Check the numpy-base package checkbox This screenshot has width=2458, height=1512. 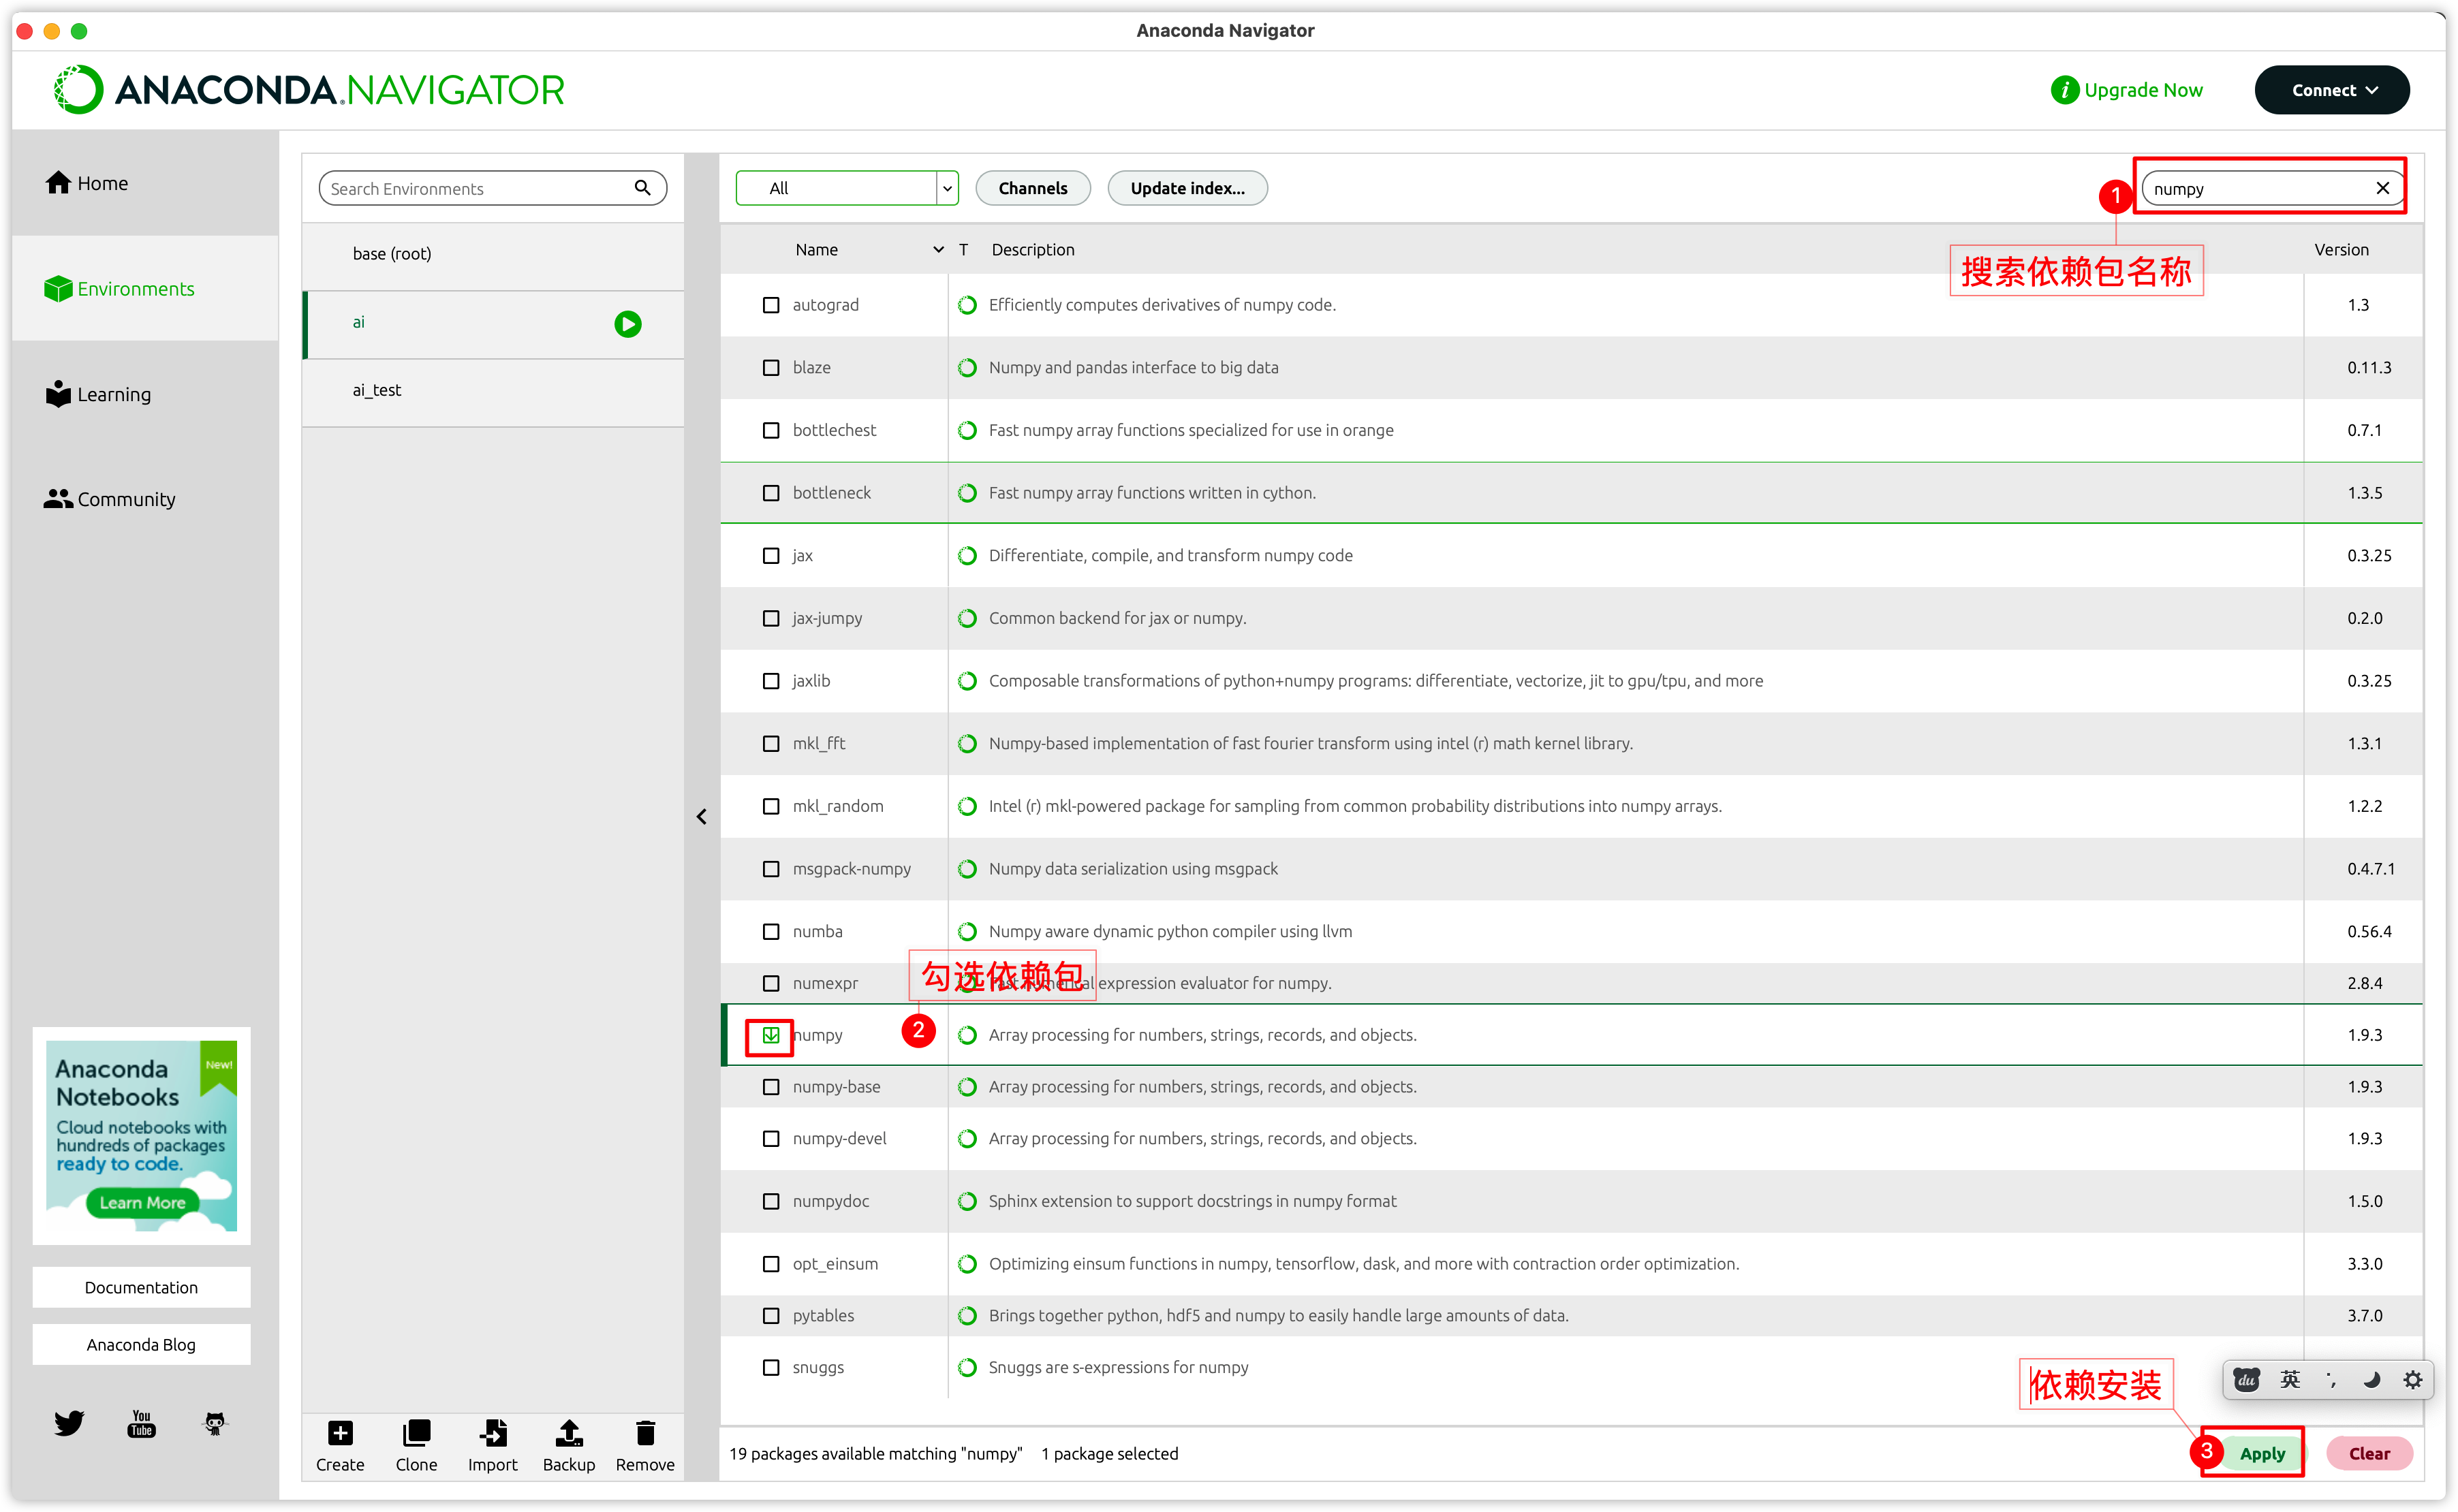pos(770,1087)
